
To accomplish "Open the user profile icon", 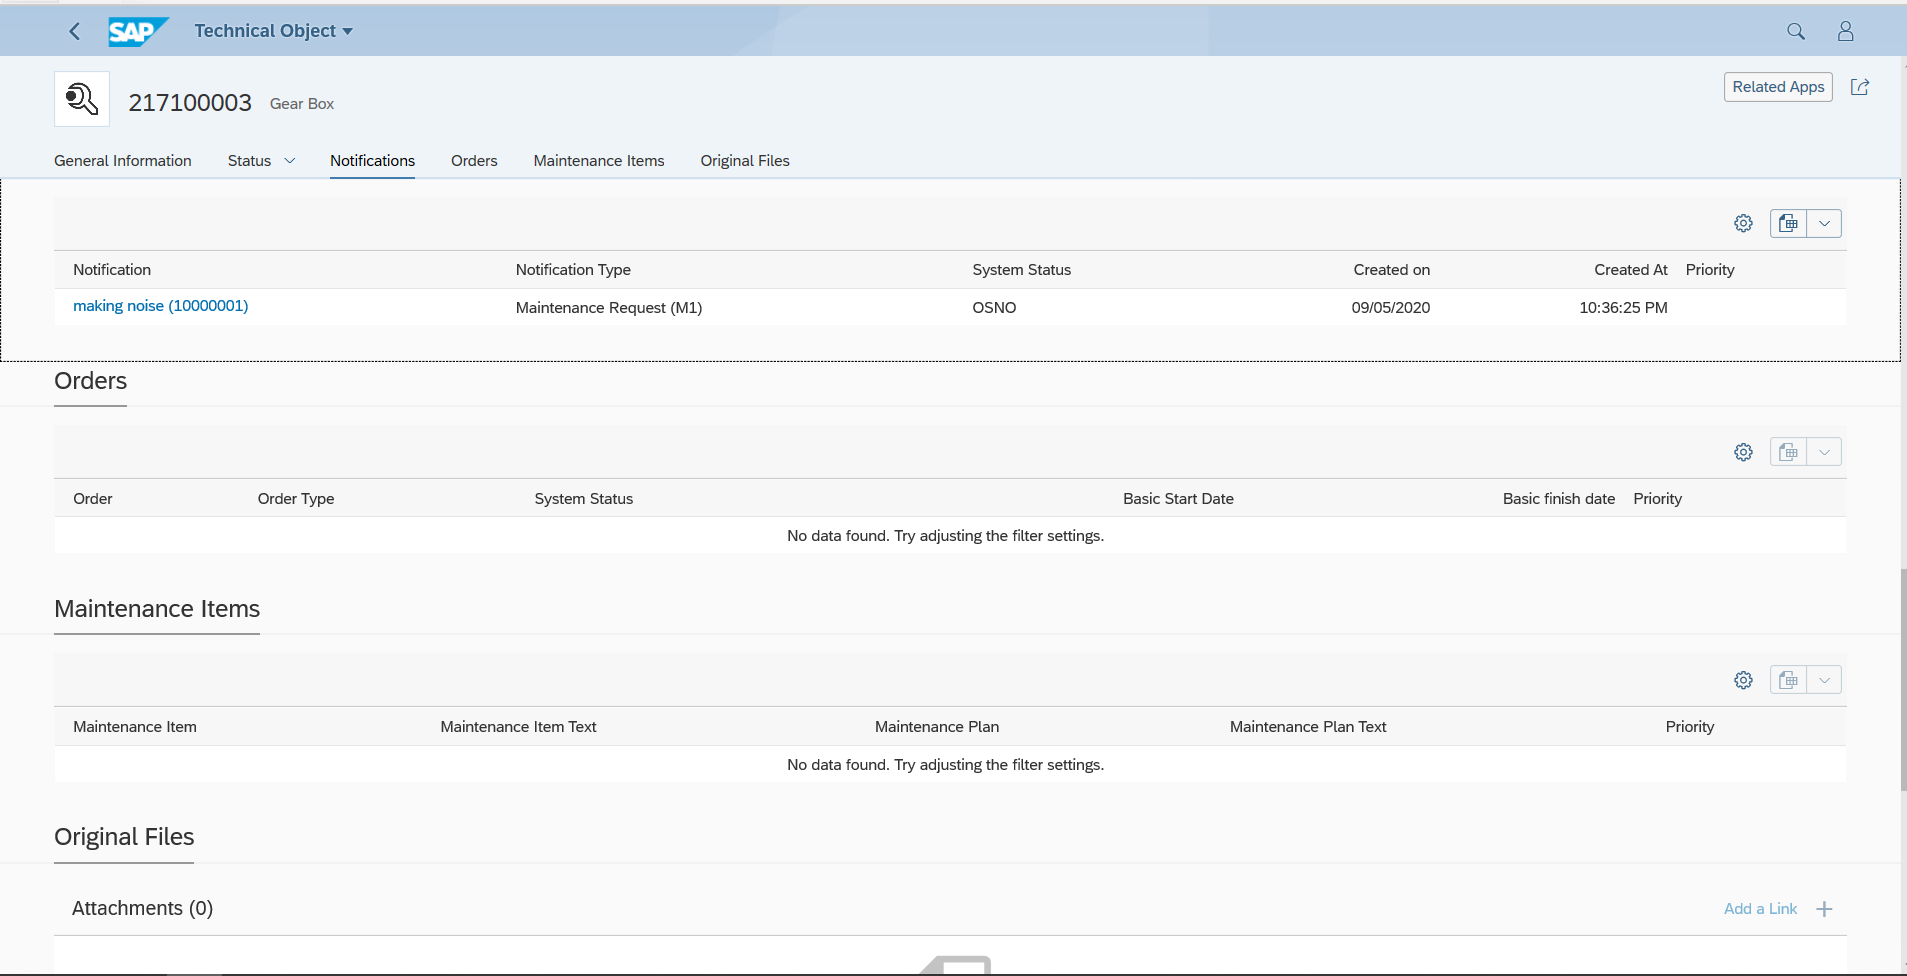I will coord(1845,31).
